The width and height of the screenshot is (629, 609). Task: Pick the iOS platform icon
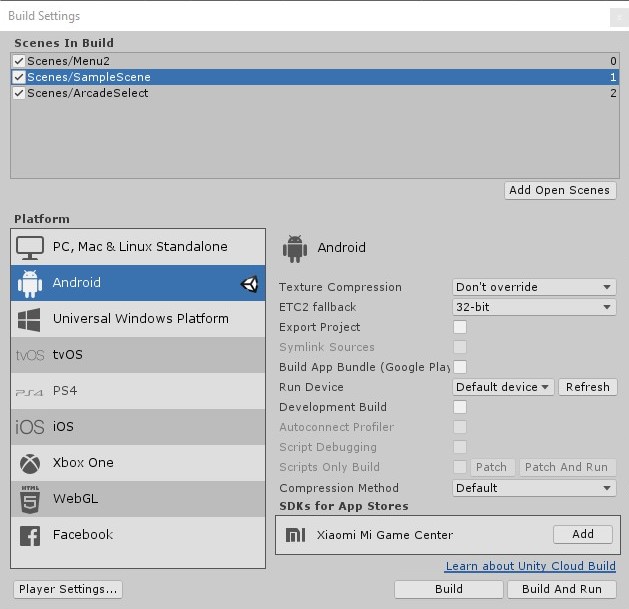click(30, 427)
